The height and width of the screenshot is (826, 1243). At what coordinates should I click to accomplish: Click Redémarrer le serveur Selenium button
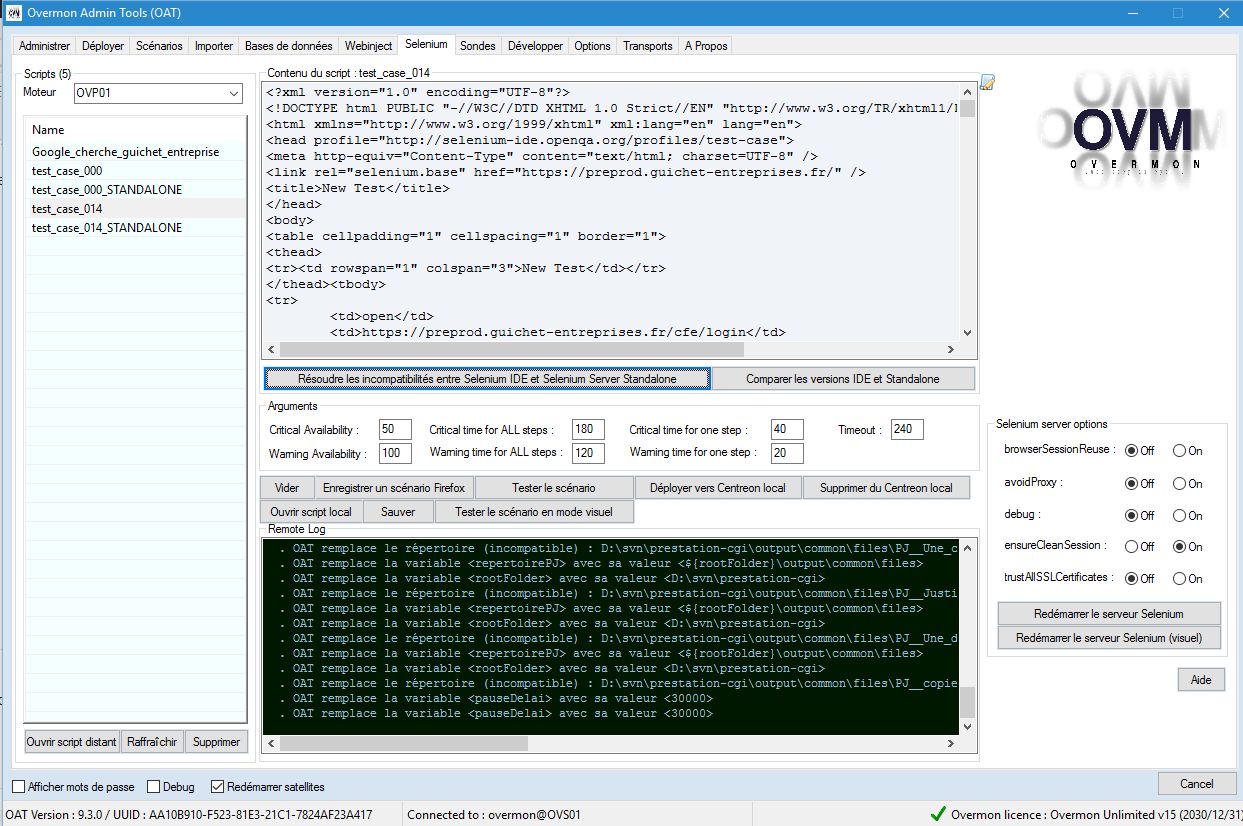tap(1109, 614)
